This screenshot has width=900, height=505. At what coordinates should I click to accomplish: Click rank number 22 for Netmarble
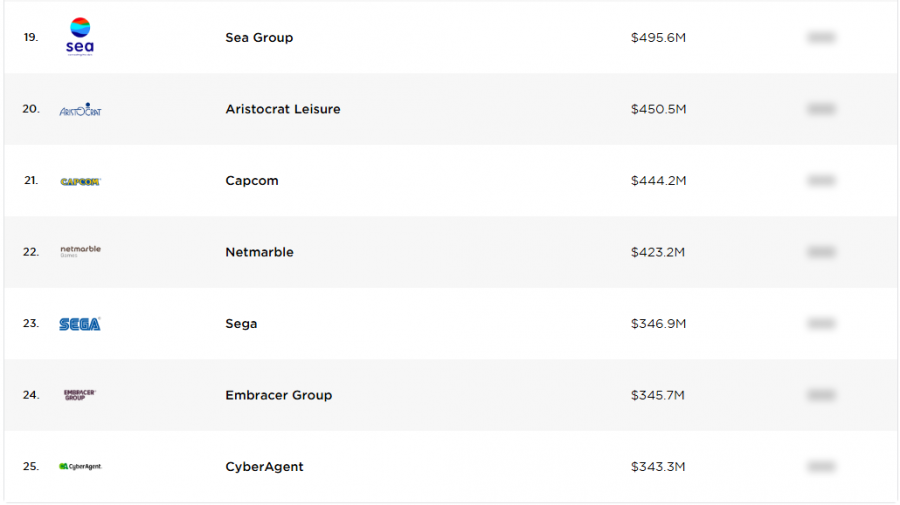pos(31,252)
